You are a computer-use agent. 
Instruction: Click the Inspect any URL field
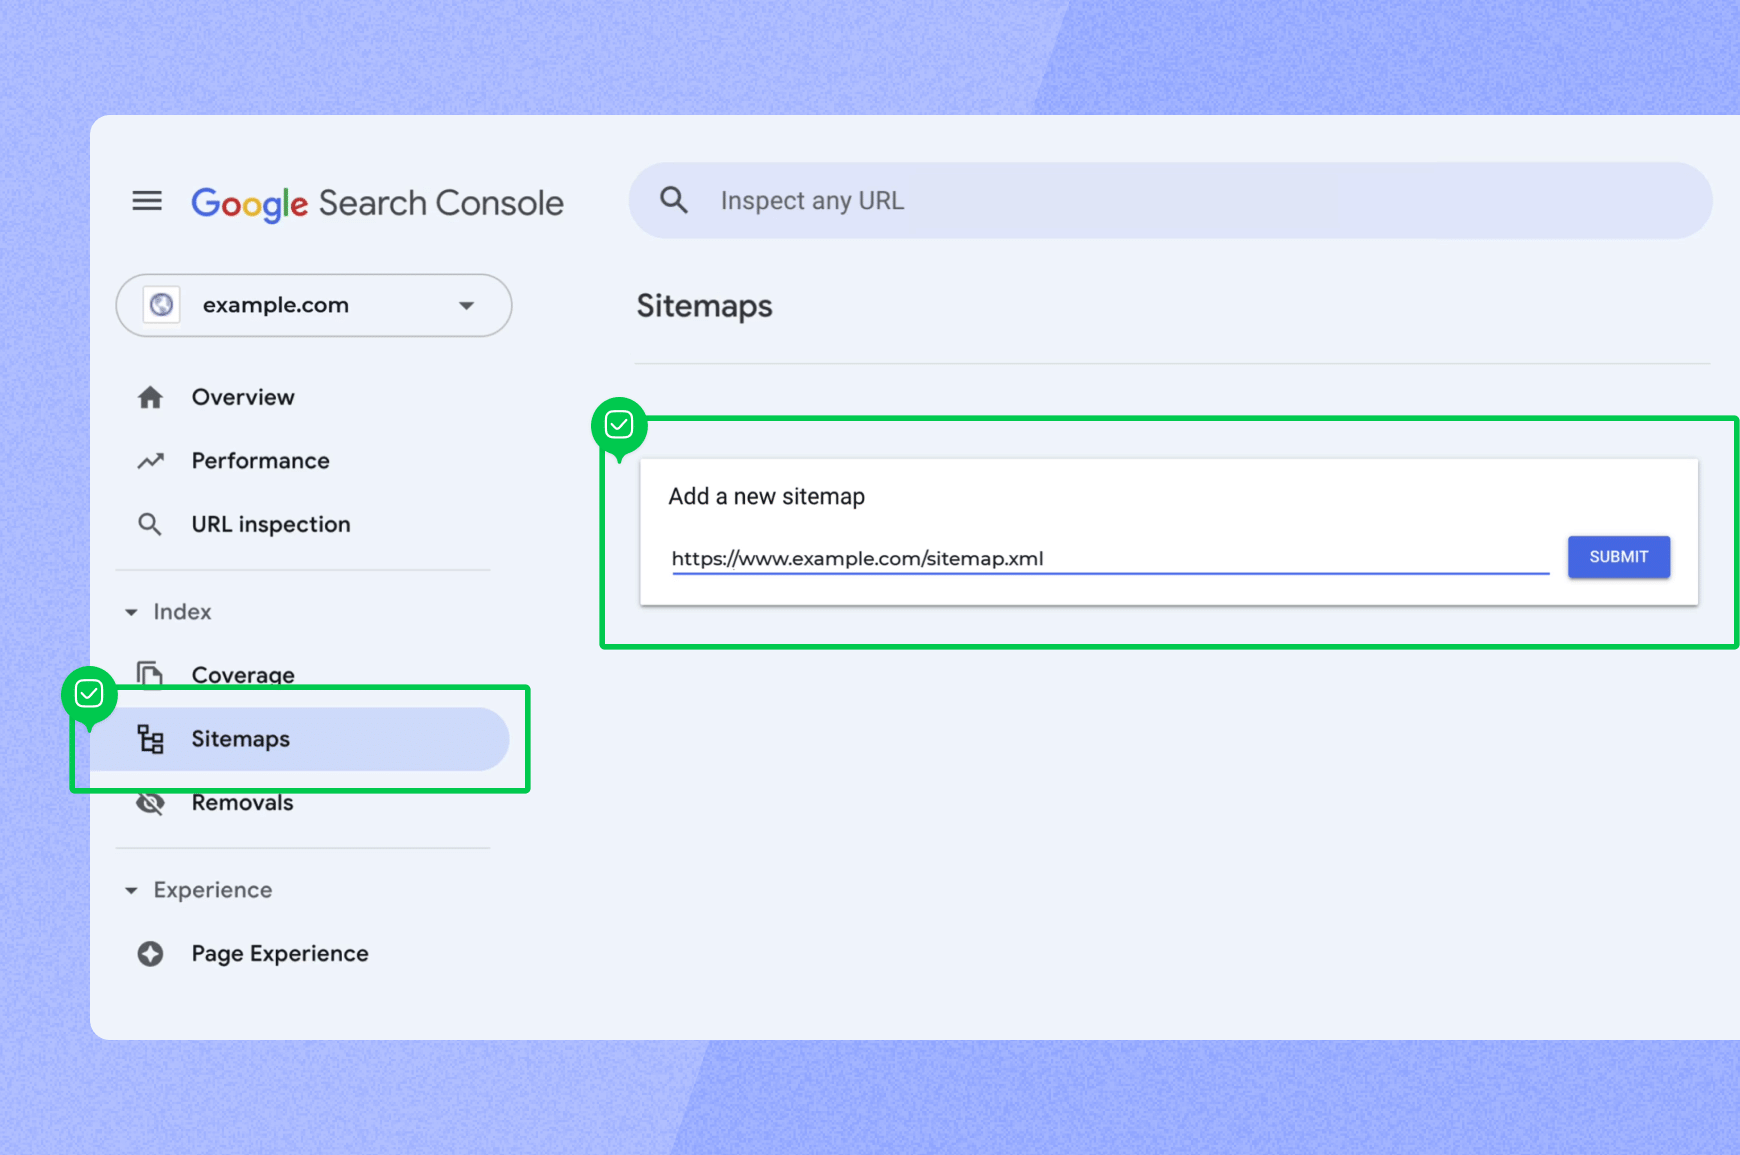(x=1170, y=200)
